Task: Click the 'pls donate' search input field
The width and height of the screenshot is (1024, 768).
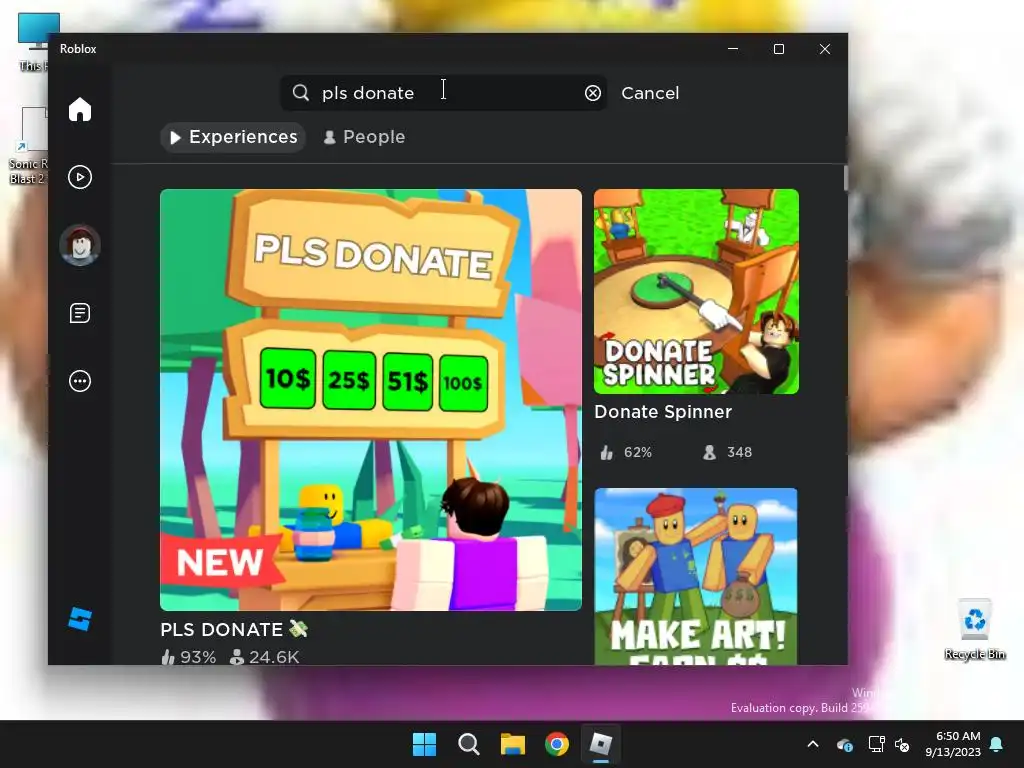Action: coord(444,93)
